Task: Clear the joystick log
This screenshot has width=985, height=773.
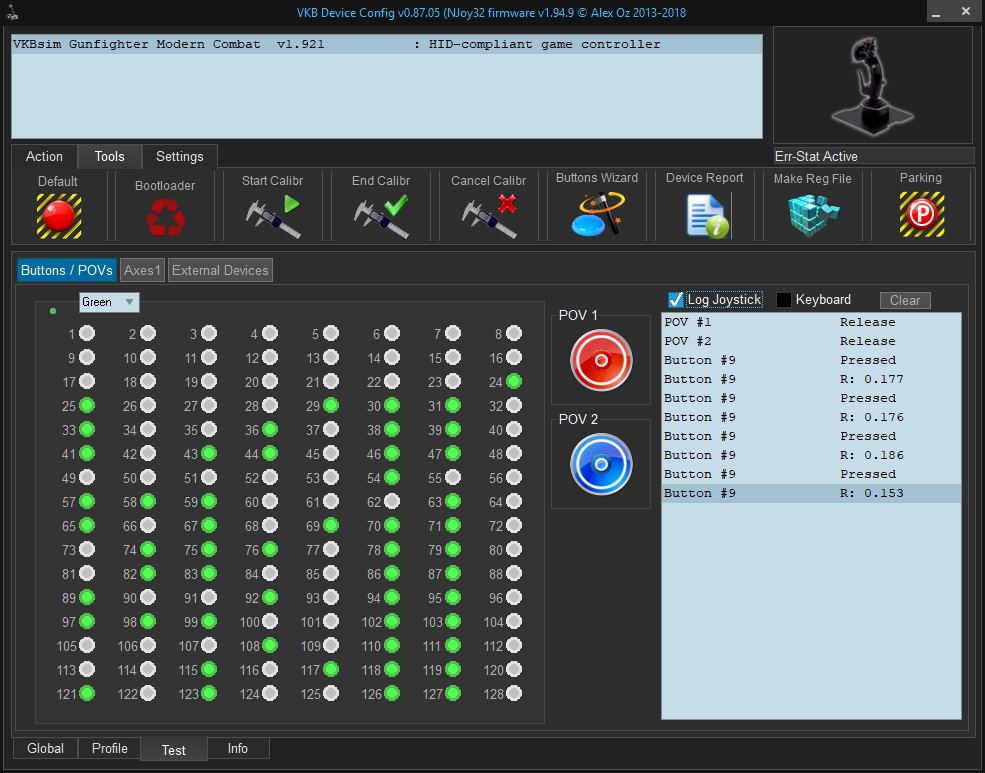Action: coord(904,300)
